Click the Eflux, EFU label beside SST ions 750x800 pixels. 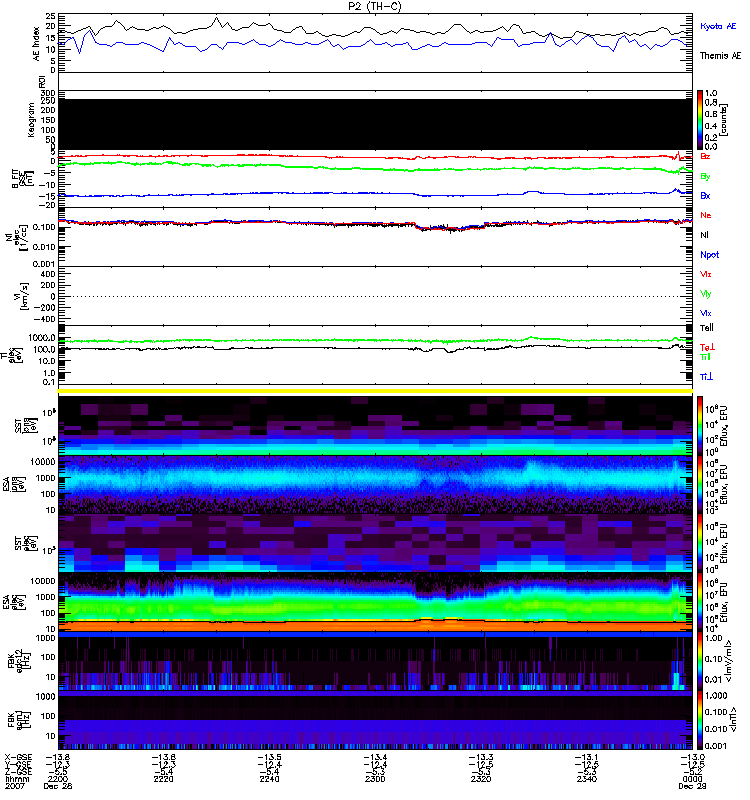723,425
